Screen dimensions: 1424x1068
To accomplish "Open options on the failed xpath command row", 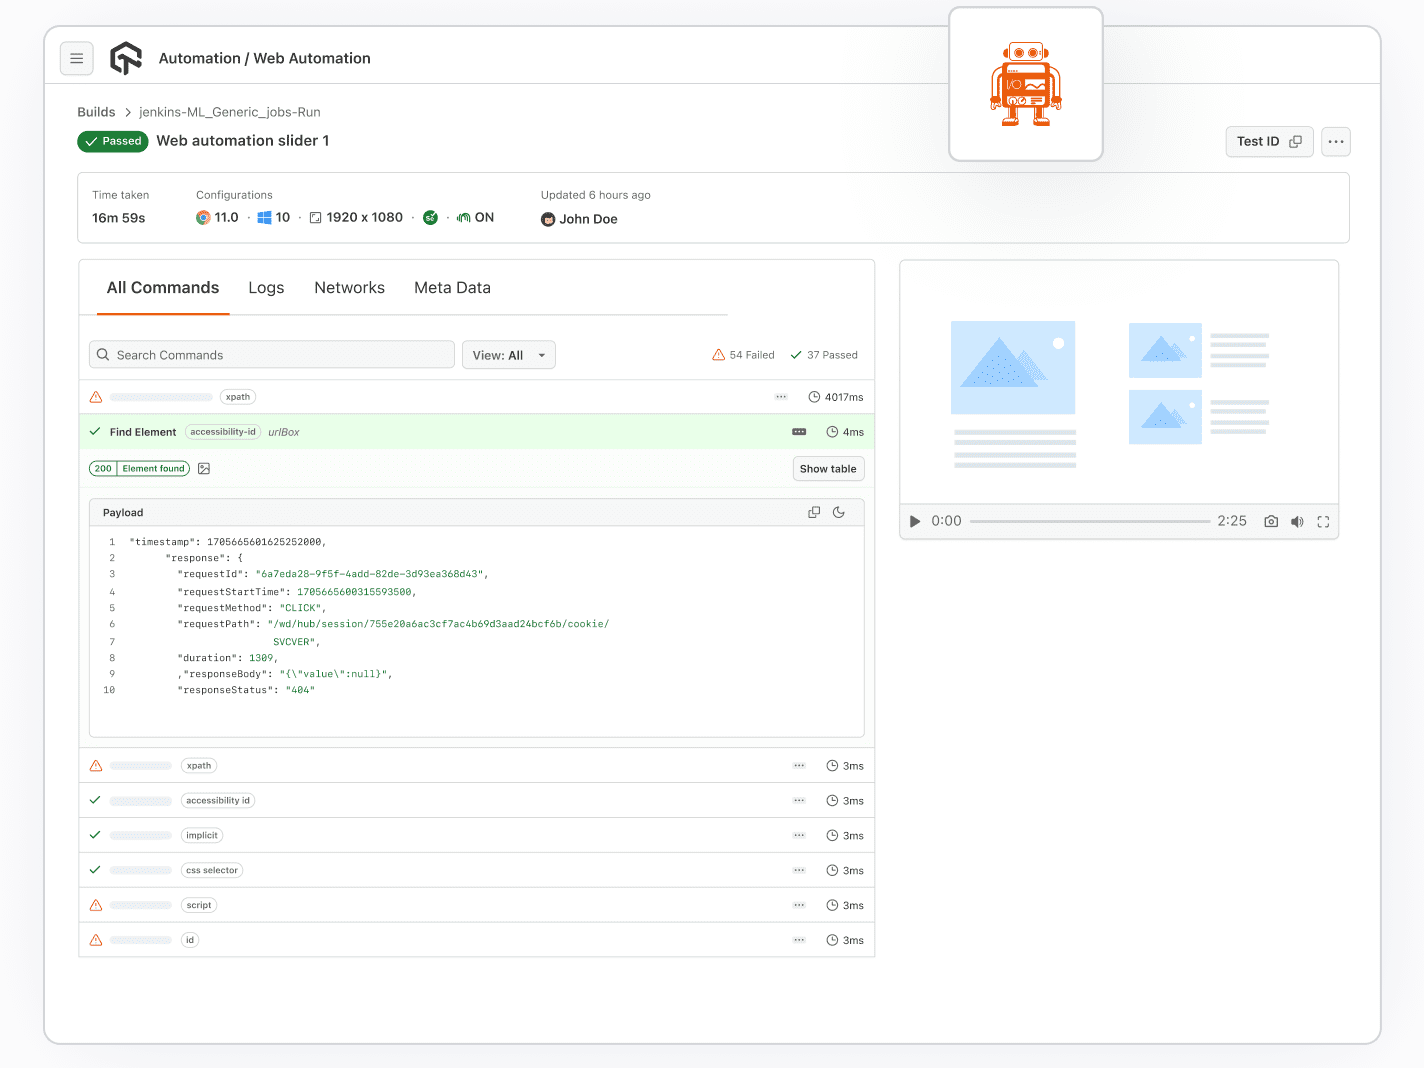I will point(780,396).
